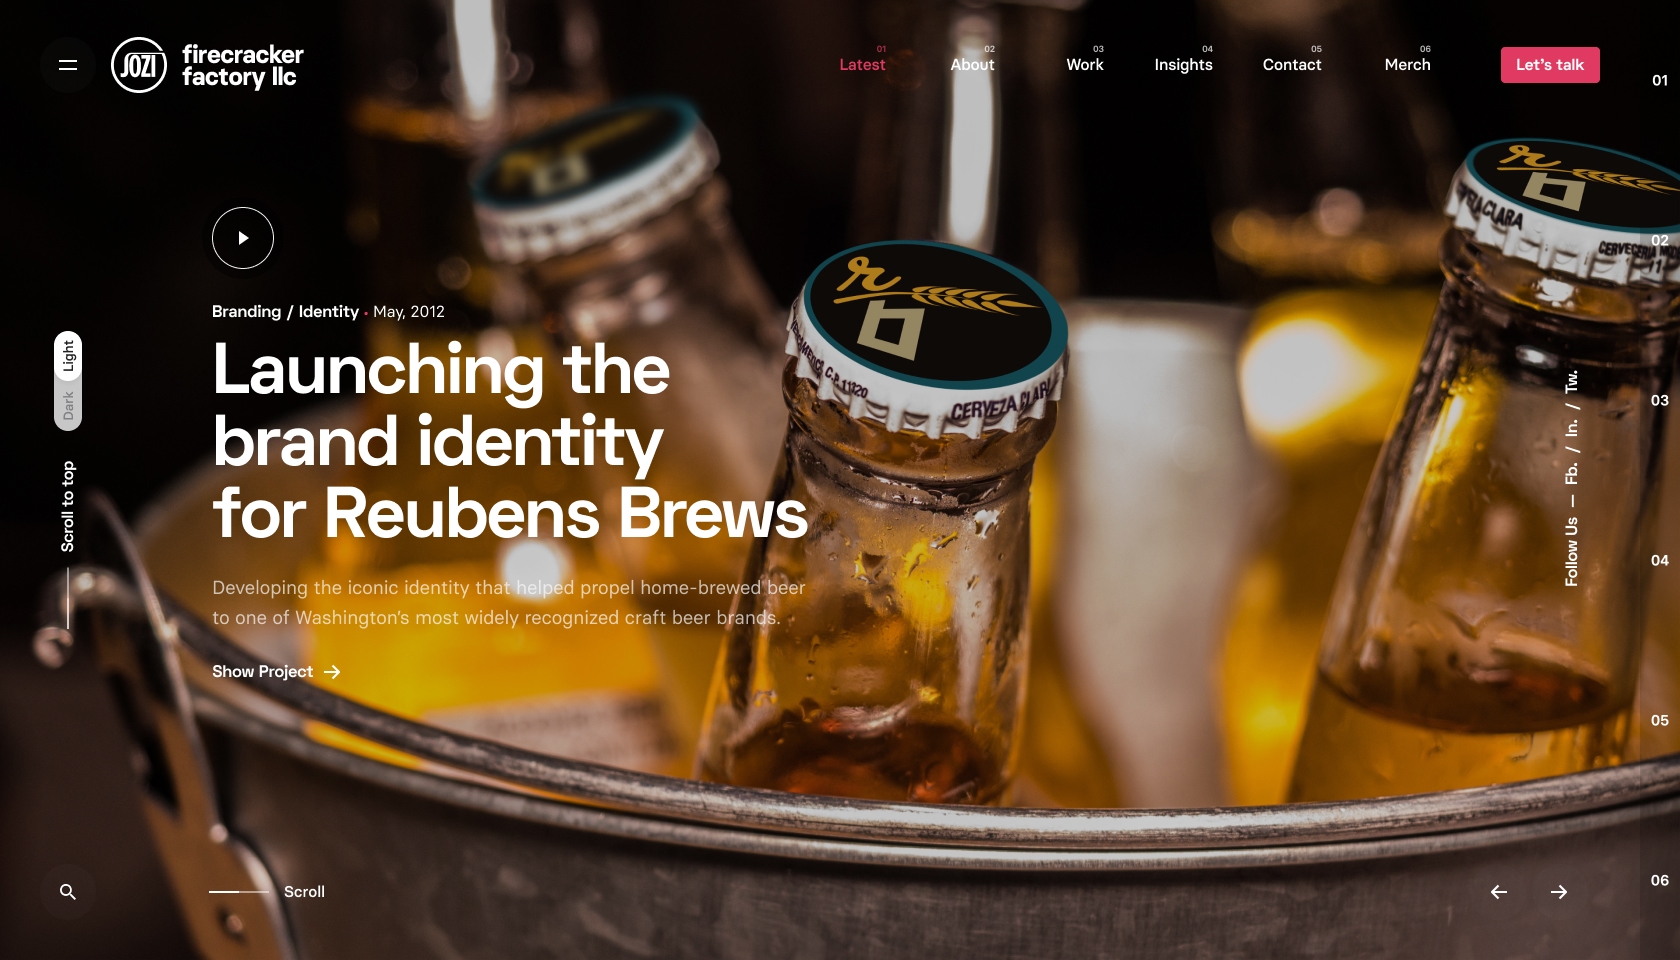Open the In. social link
Image resolution: width=1680 pixels, height=960 pixels.
pos(1571,427)
